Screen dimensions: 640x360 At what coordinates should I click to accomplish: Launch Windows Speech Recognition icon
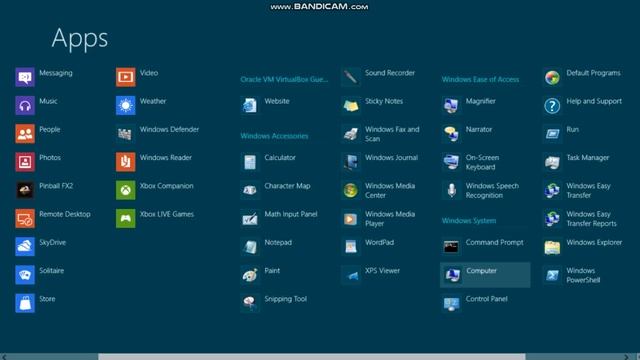[x=451, y=190]
